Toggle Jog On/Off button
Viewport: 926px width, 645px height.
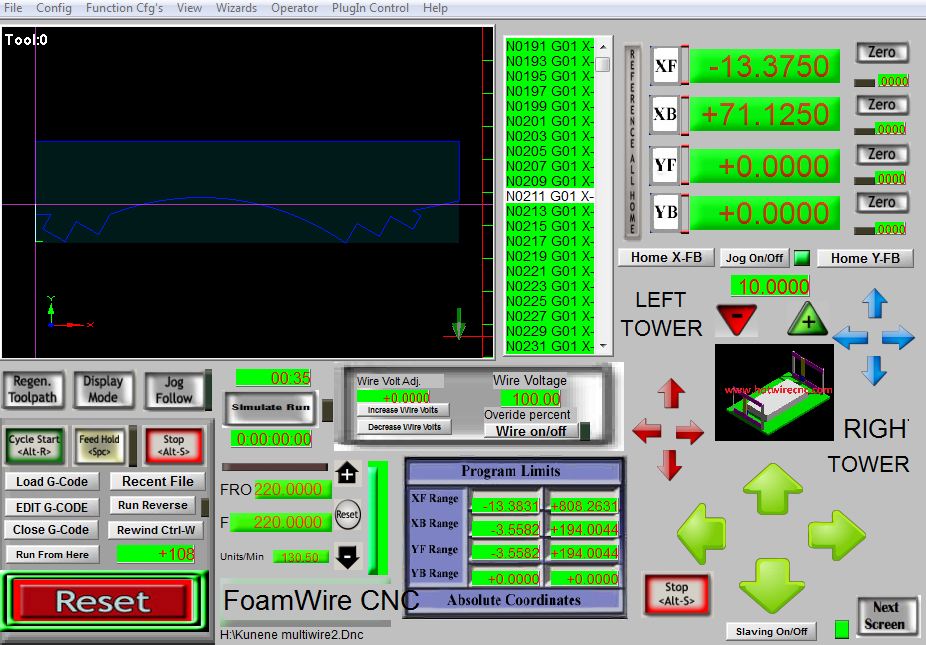click(755, 258)
